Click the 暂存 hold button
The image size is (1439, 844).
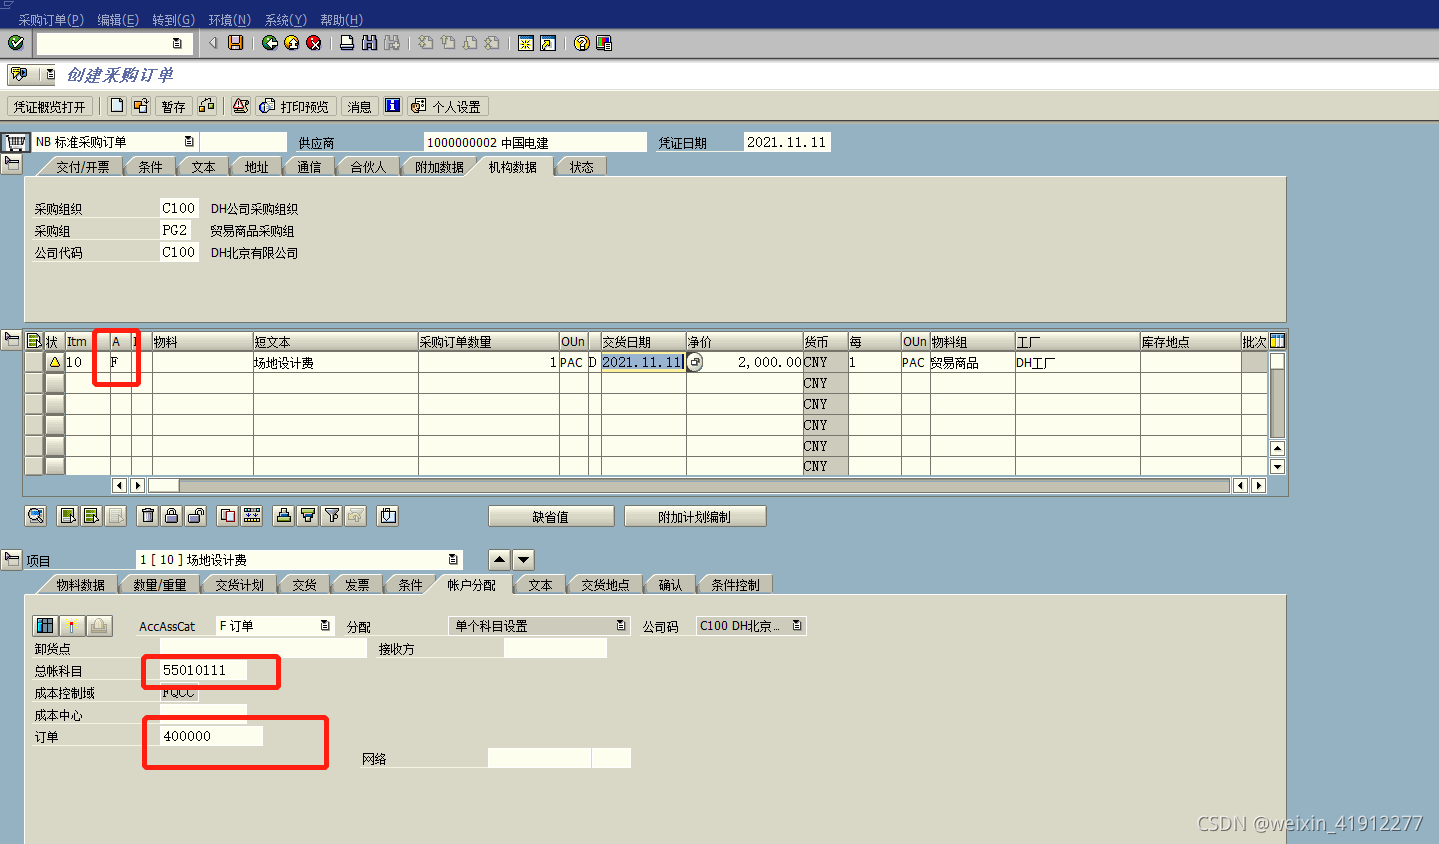point(173,107)
